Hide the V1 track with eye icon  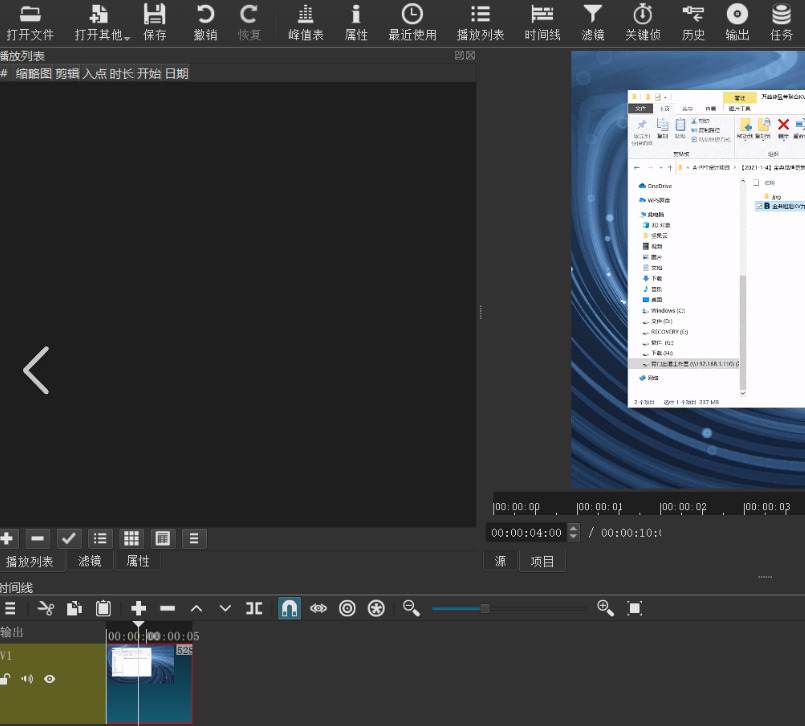click(x=49, y=679)
